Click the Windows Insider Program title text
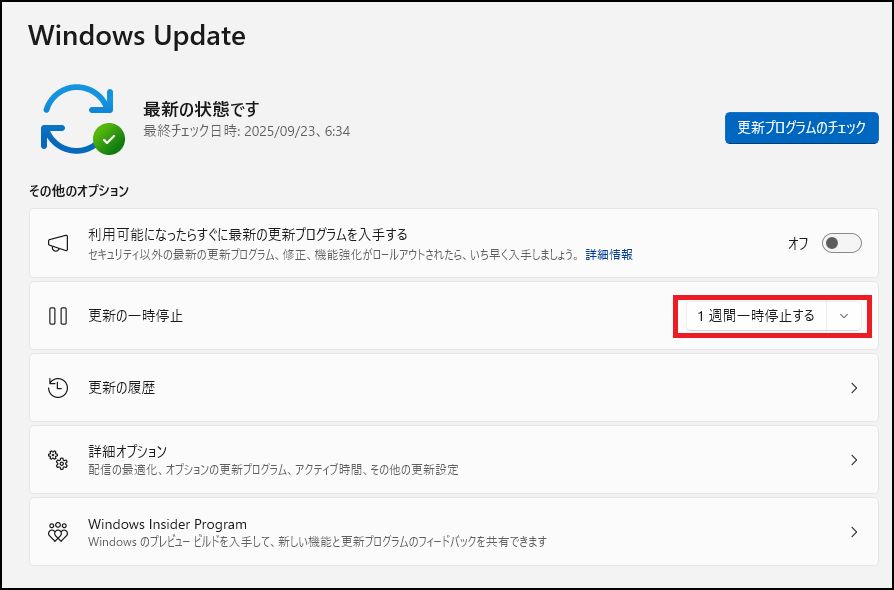 (168, 524)
